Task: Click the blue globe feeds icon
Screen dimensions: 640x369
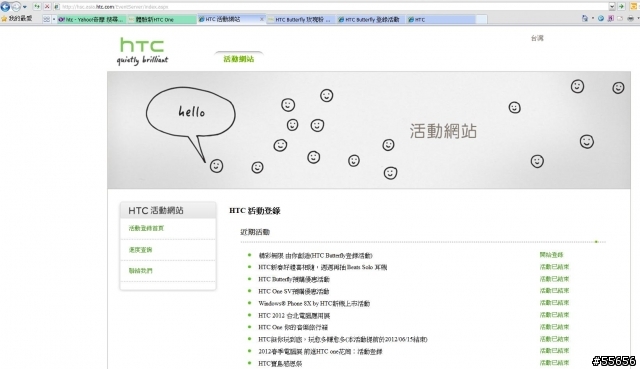Action: tap(601, 18)
